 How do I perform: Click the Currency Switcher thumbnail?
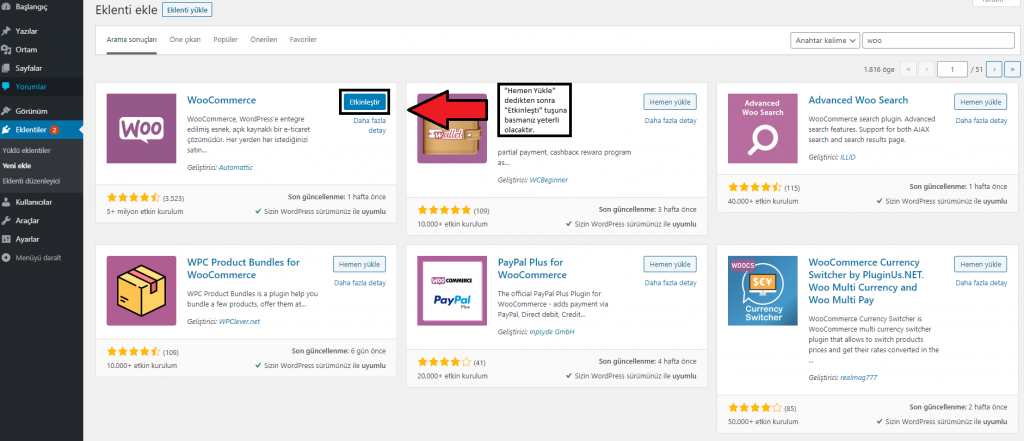[762, 291]
